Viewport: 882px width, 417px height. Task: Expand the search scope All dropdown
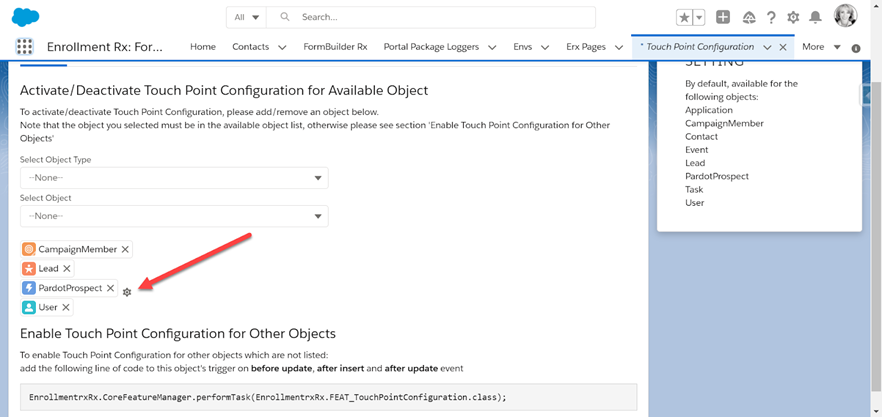[246, 17]
